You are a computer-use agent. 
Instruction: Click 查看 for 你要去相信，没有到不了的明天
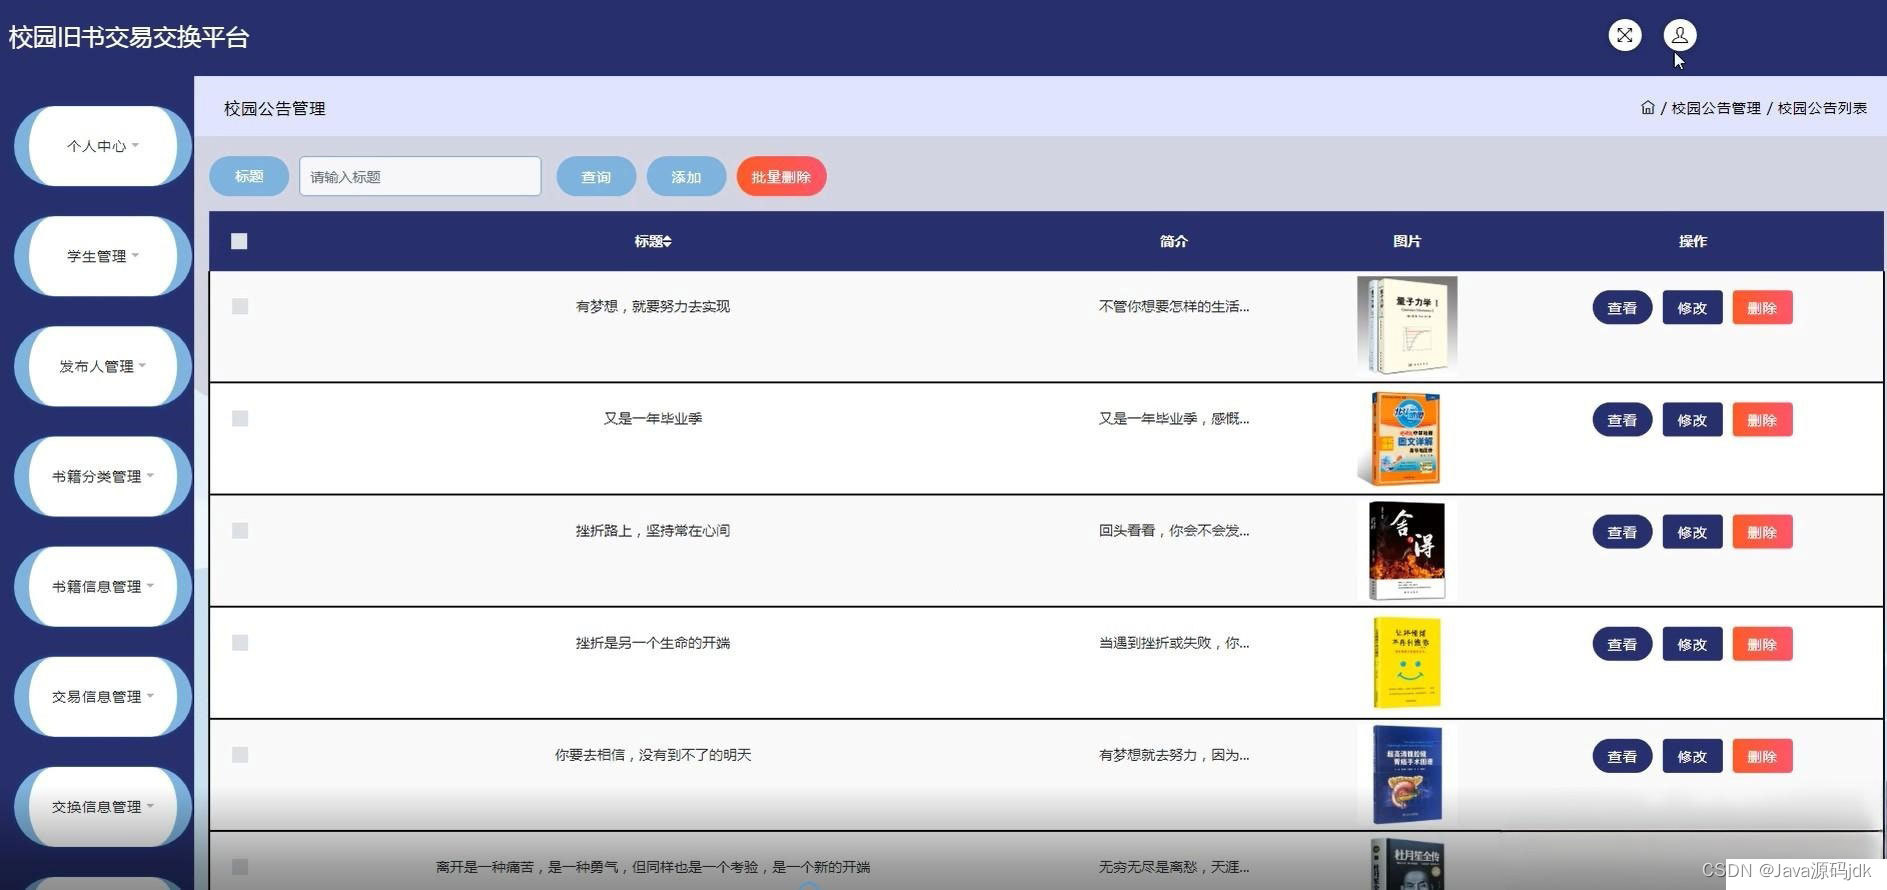pyautogui.click(x=1622, y=756)
